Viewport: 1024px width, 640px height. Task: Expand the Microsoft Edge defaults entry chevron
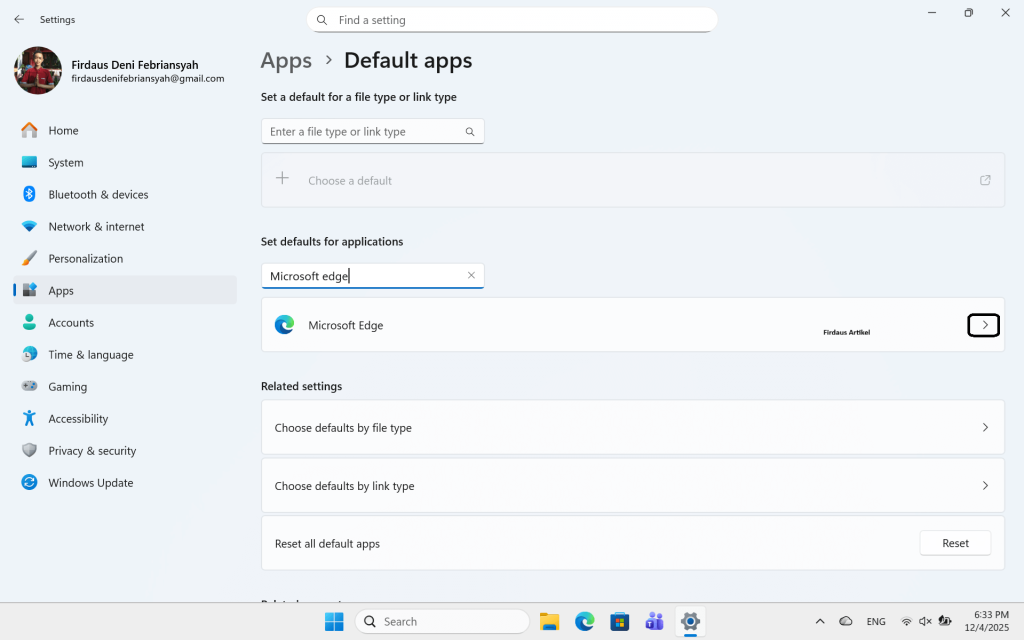[x=984, y=325]
